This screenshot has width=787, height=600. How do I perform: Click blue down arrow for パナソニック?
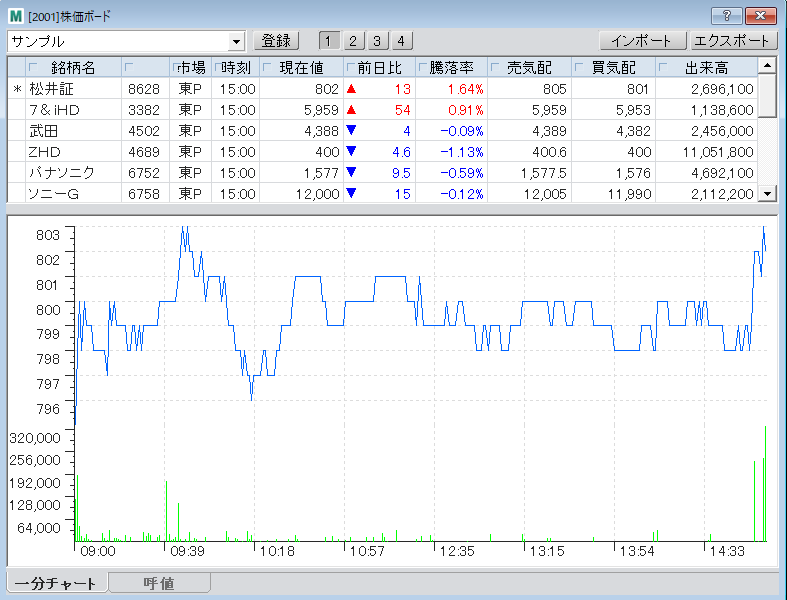[350, 173]
